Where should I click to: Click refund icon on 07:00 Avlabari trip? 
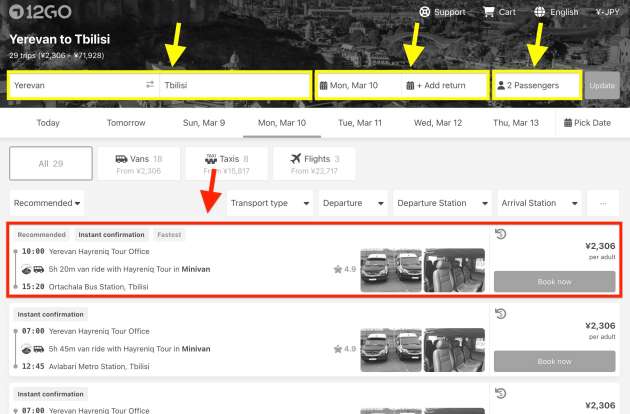(x=500, y=314)
